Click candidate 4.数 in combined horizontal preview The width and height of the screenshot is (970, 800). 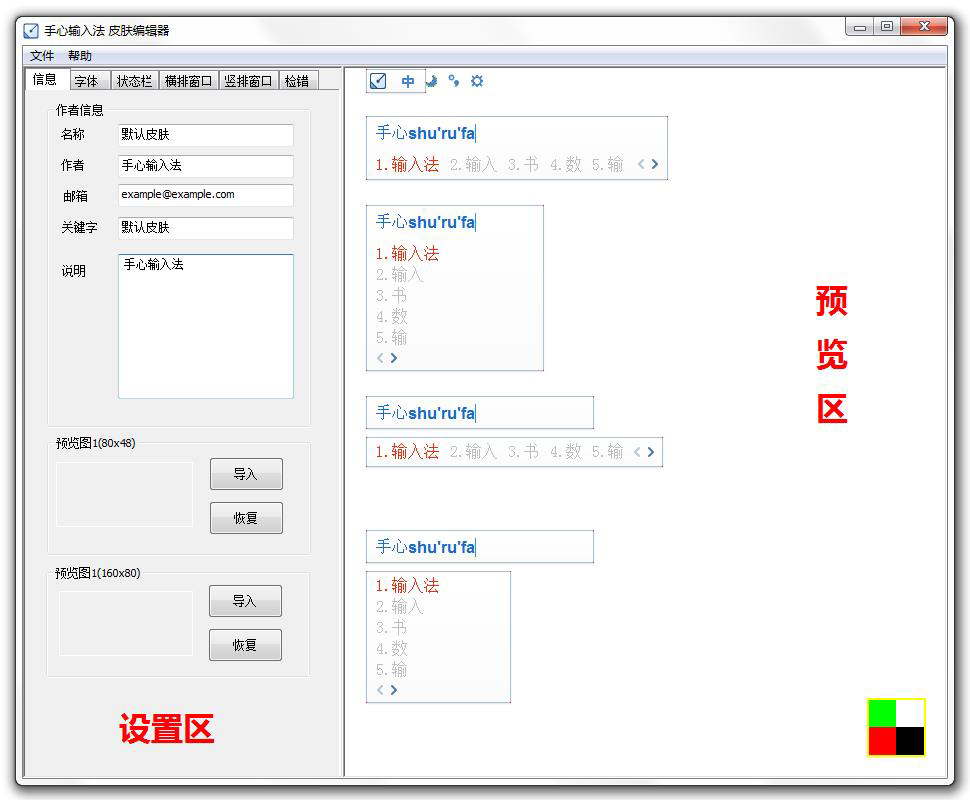coord(565,164)
